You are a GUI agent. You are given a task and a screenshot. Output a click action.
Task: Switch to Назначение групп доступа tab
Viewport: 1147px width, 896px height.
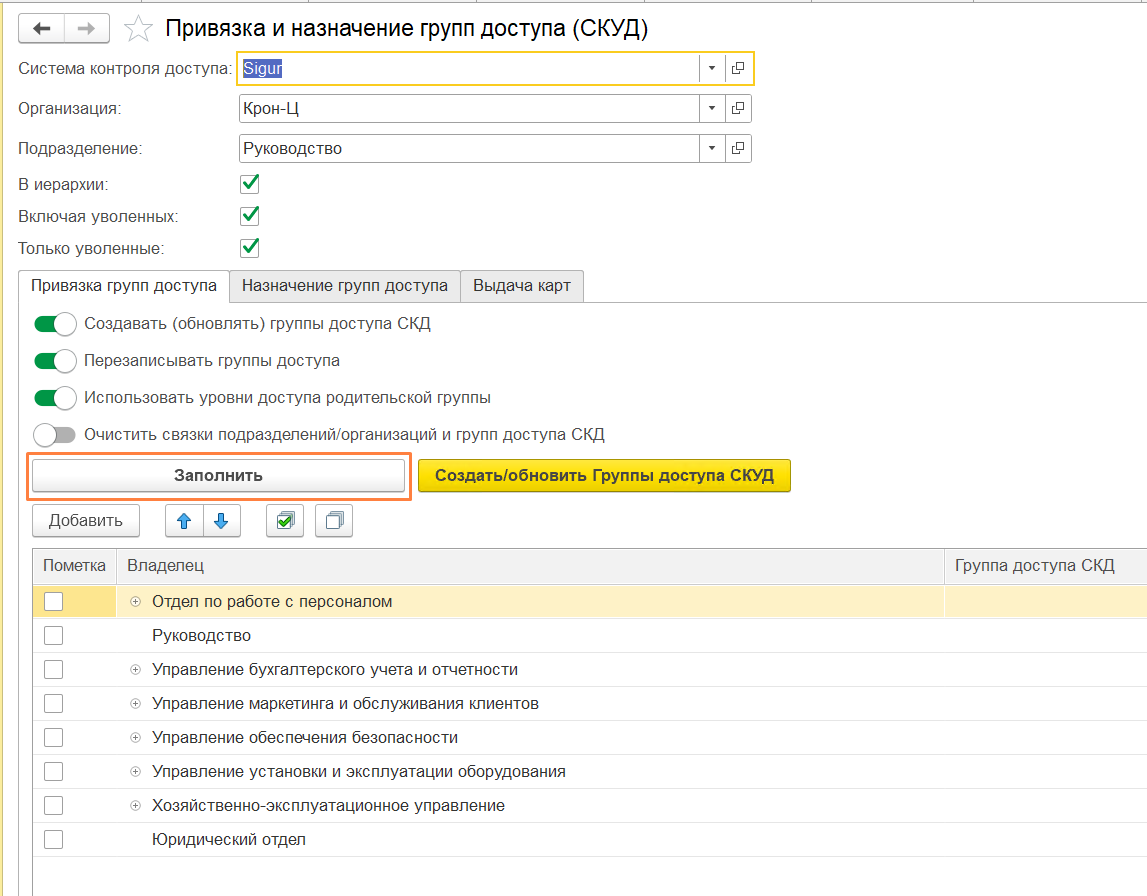point(344,286)
